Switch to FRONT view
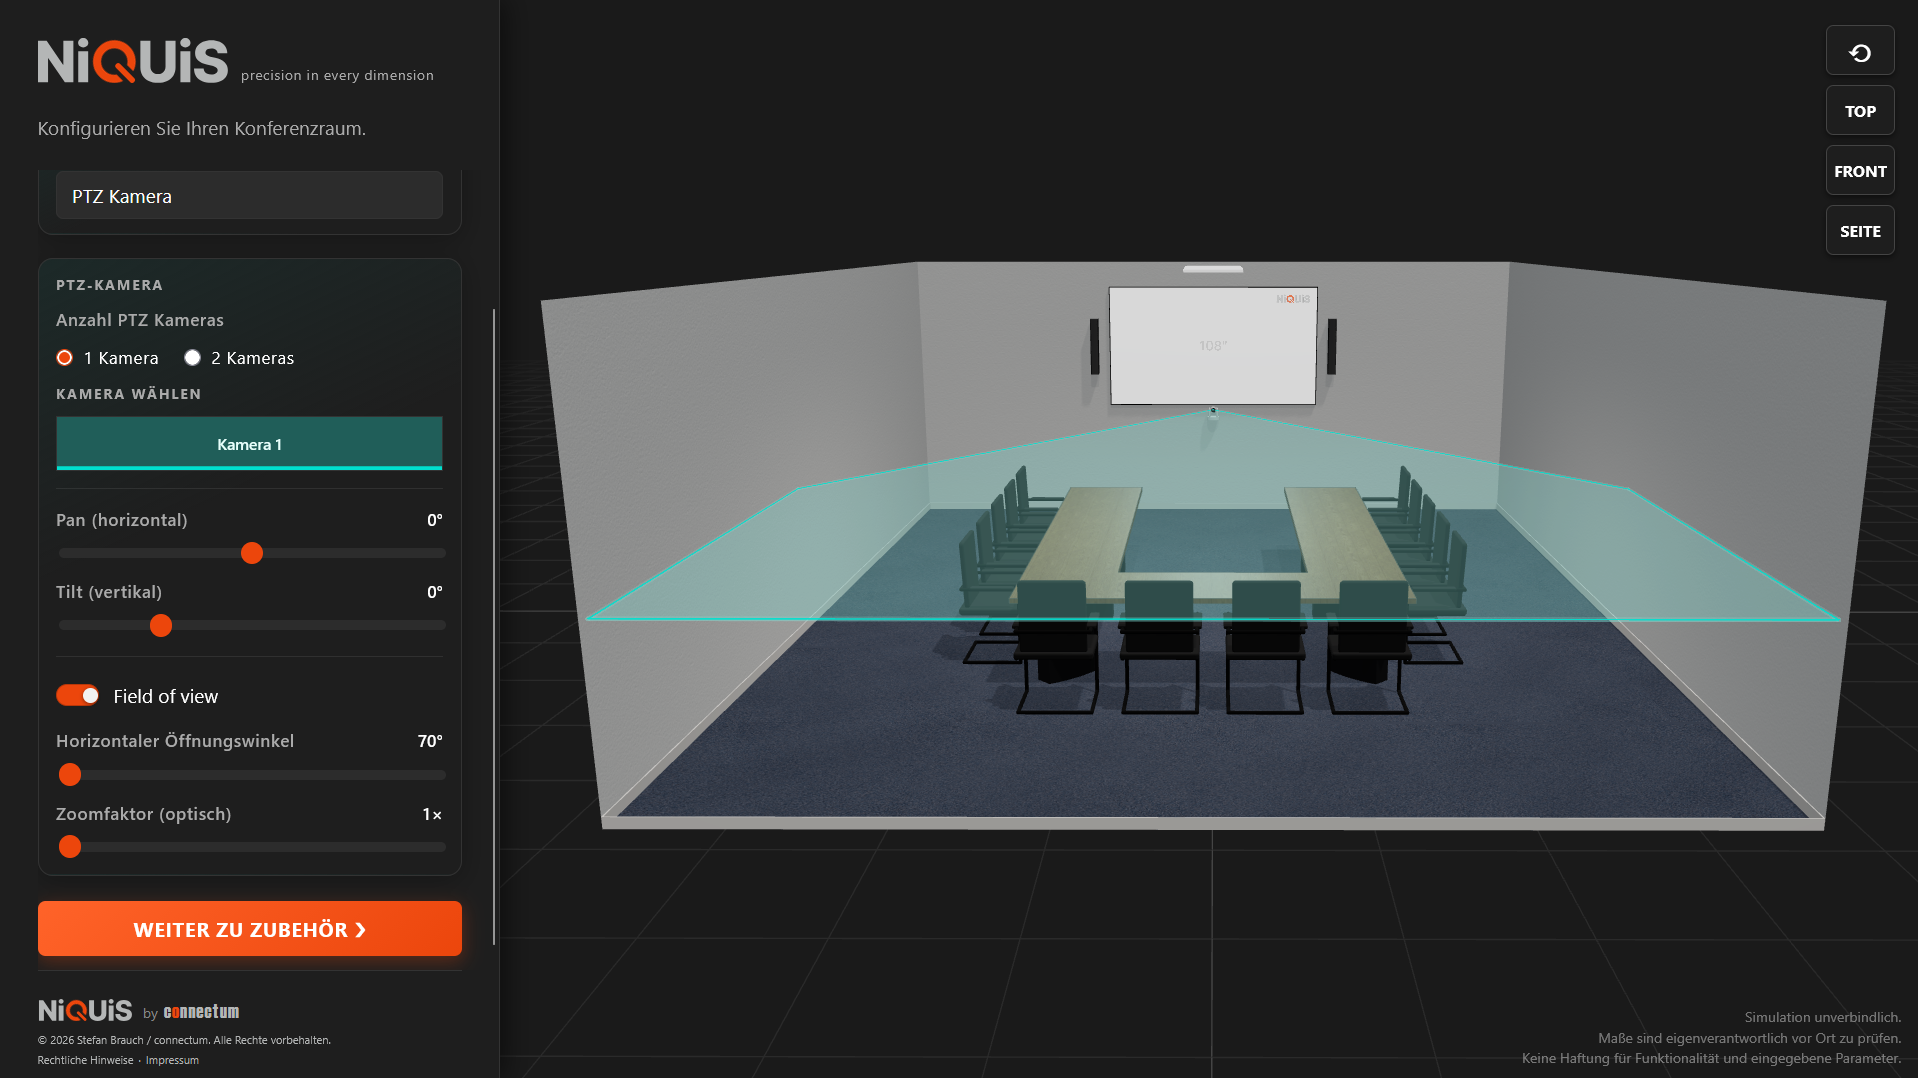 coord(1860,171)
